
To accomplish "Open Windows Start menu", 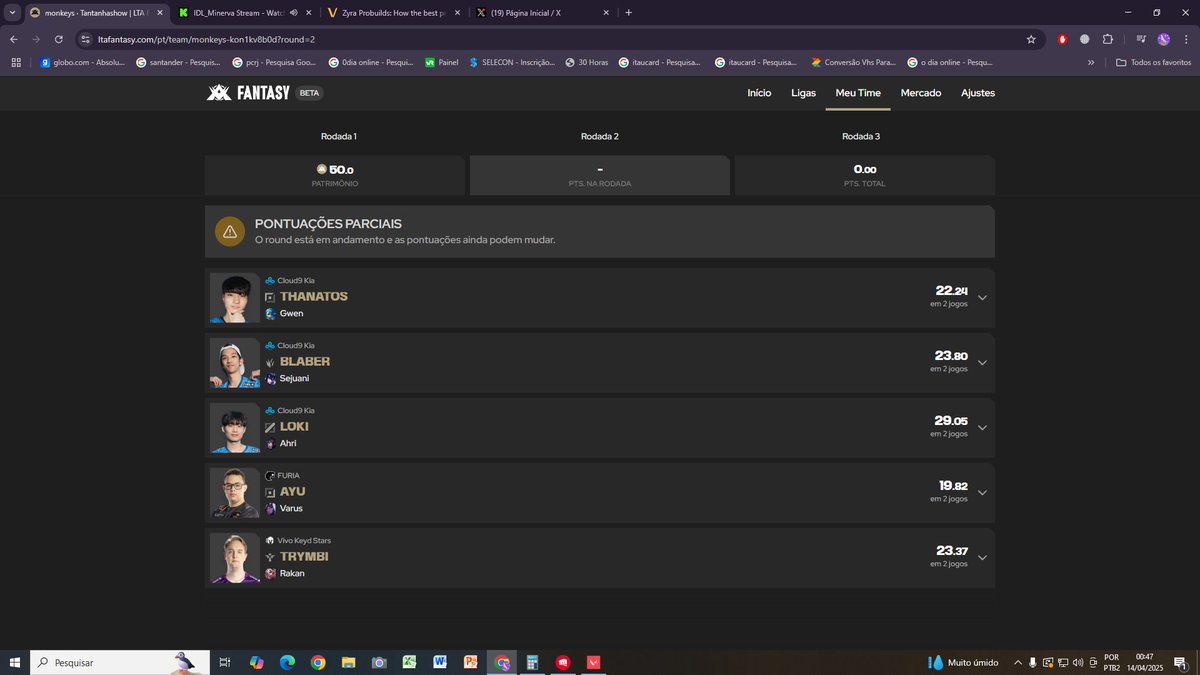I will click(x=15, y=662).
